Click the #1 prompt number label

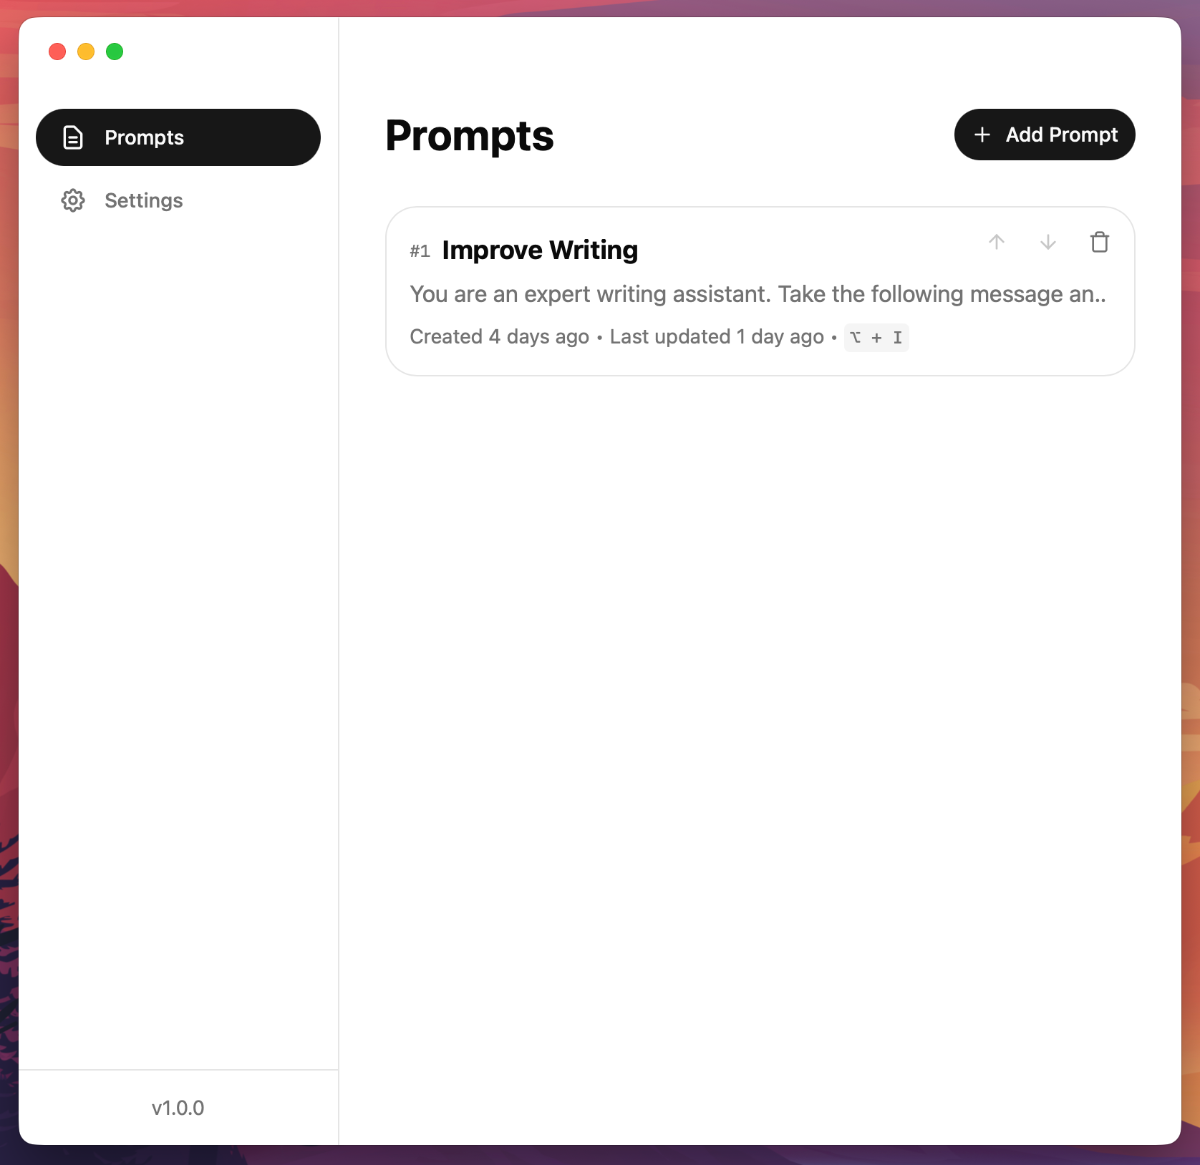[420, 251]
